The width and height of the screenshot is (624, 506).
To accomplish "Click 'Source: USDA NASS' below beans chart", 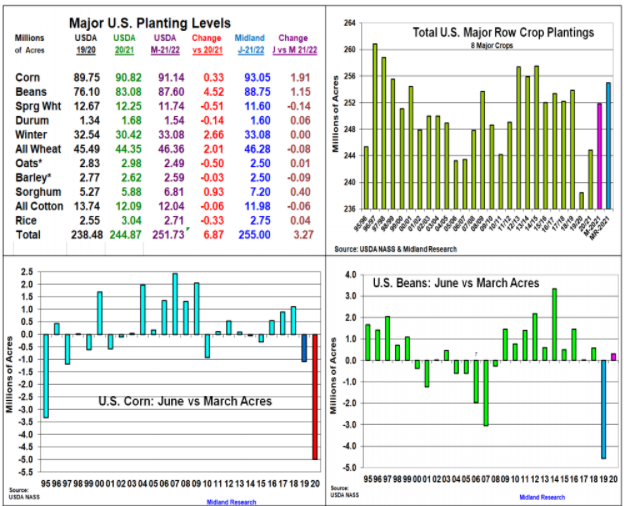I will pos(344,491).
